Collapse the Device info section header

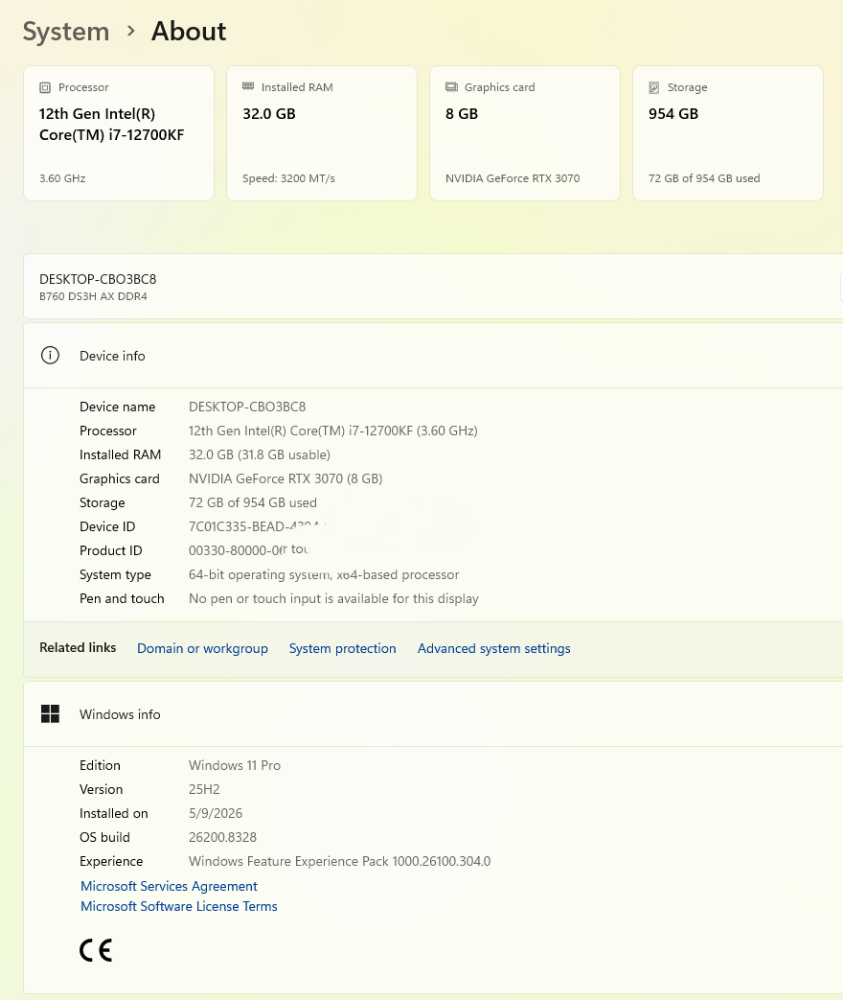click(433, 355)
